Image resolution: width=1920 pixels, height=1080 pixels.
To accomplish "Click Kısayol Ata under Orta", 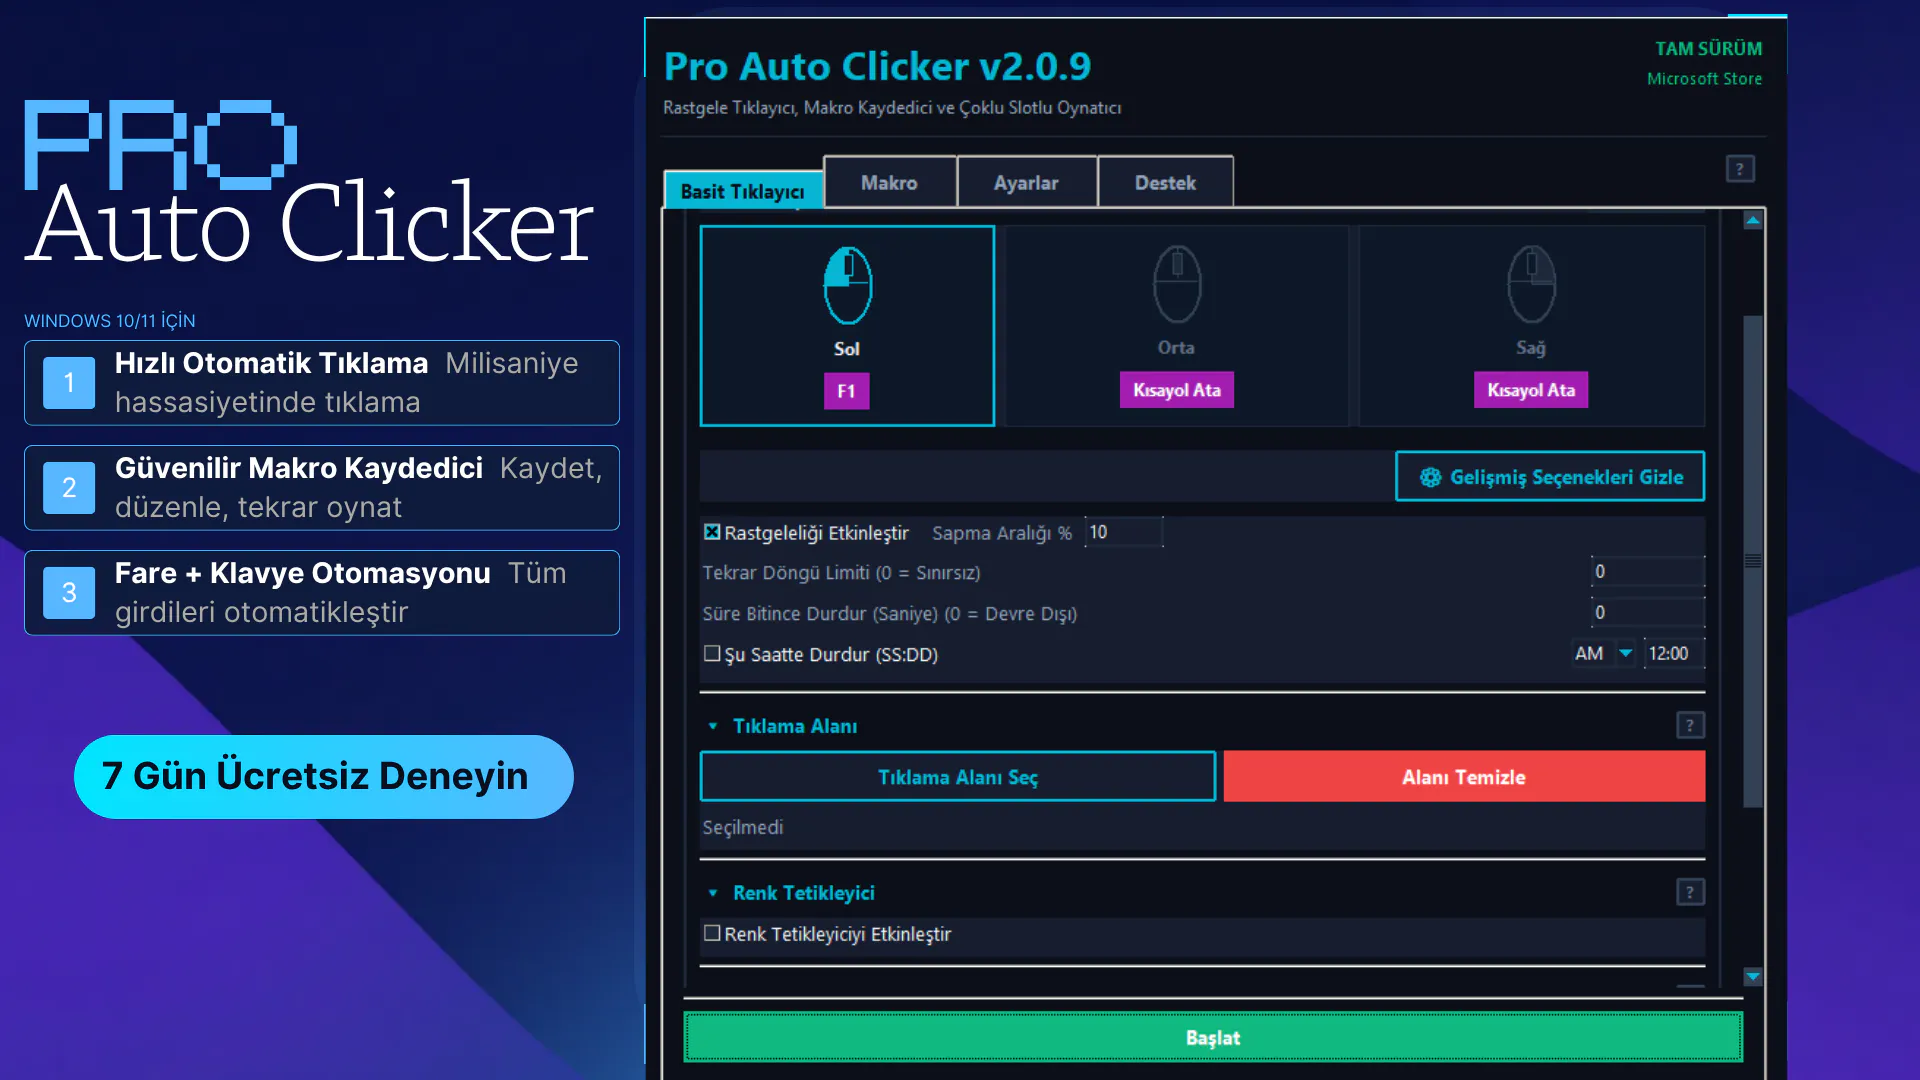I will [1177, 390].
